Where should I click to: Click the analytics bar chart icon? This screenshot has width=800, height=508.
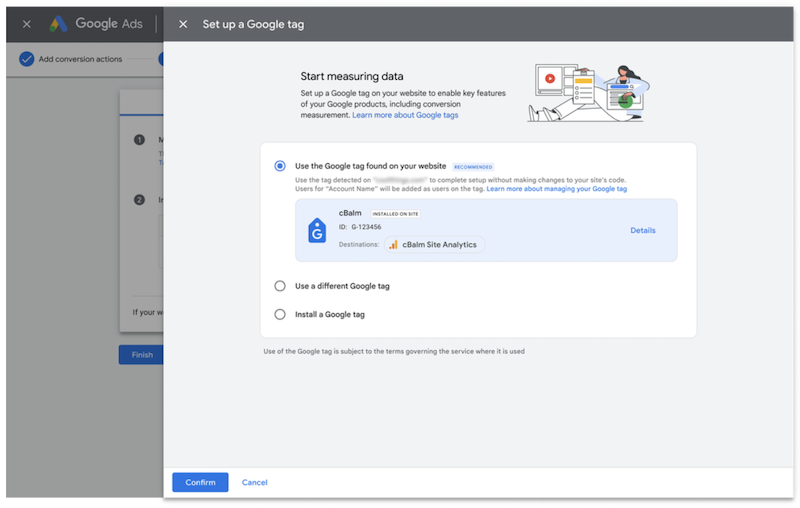coord(393,245)
